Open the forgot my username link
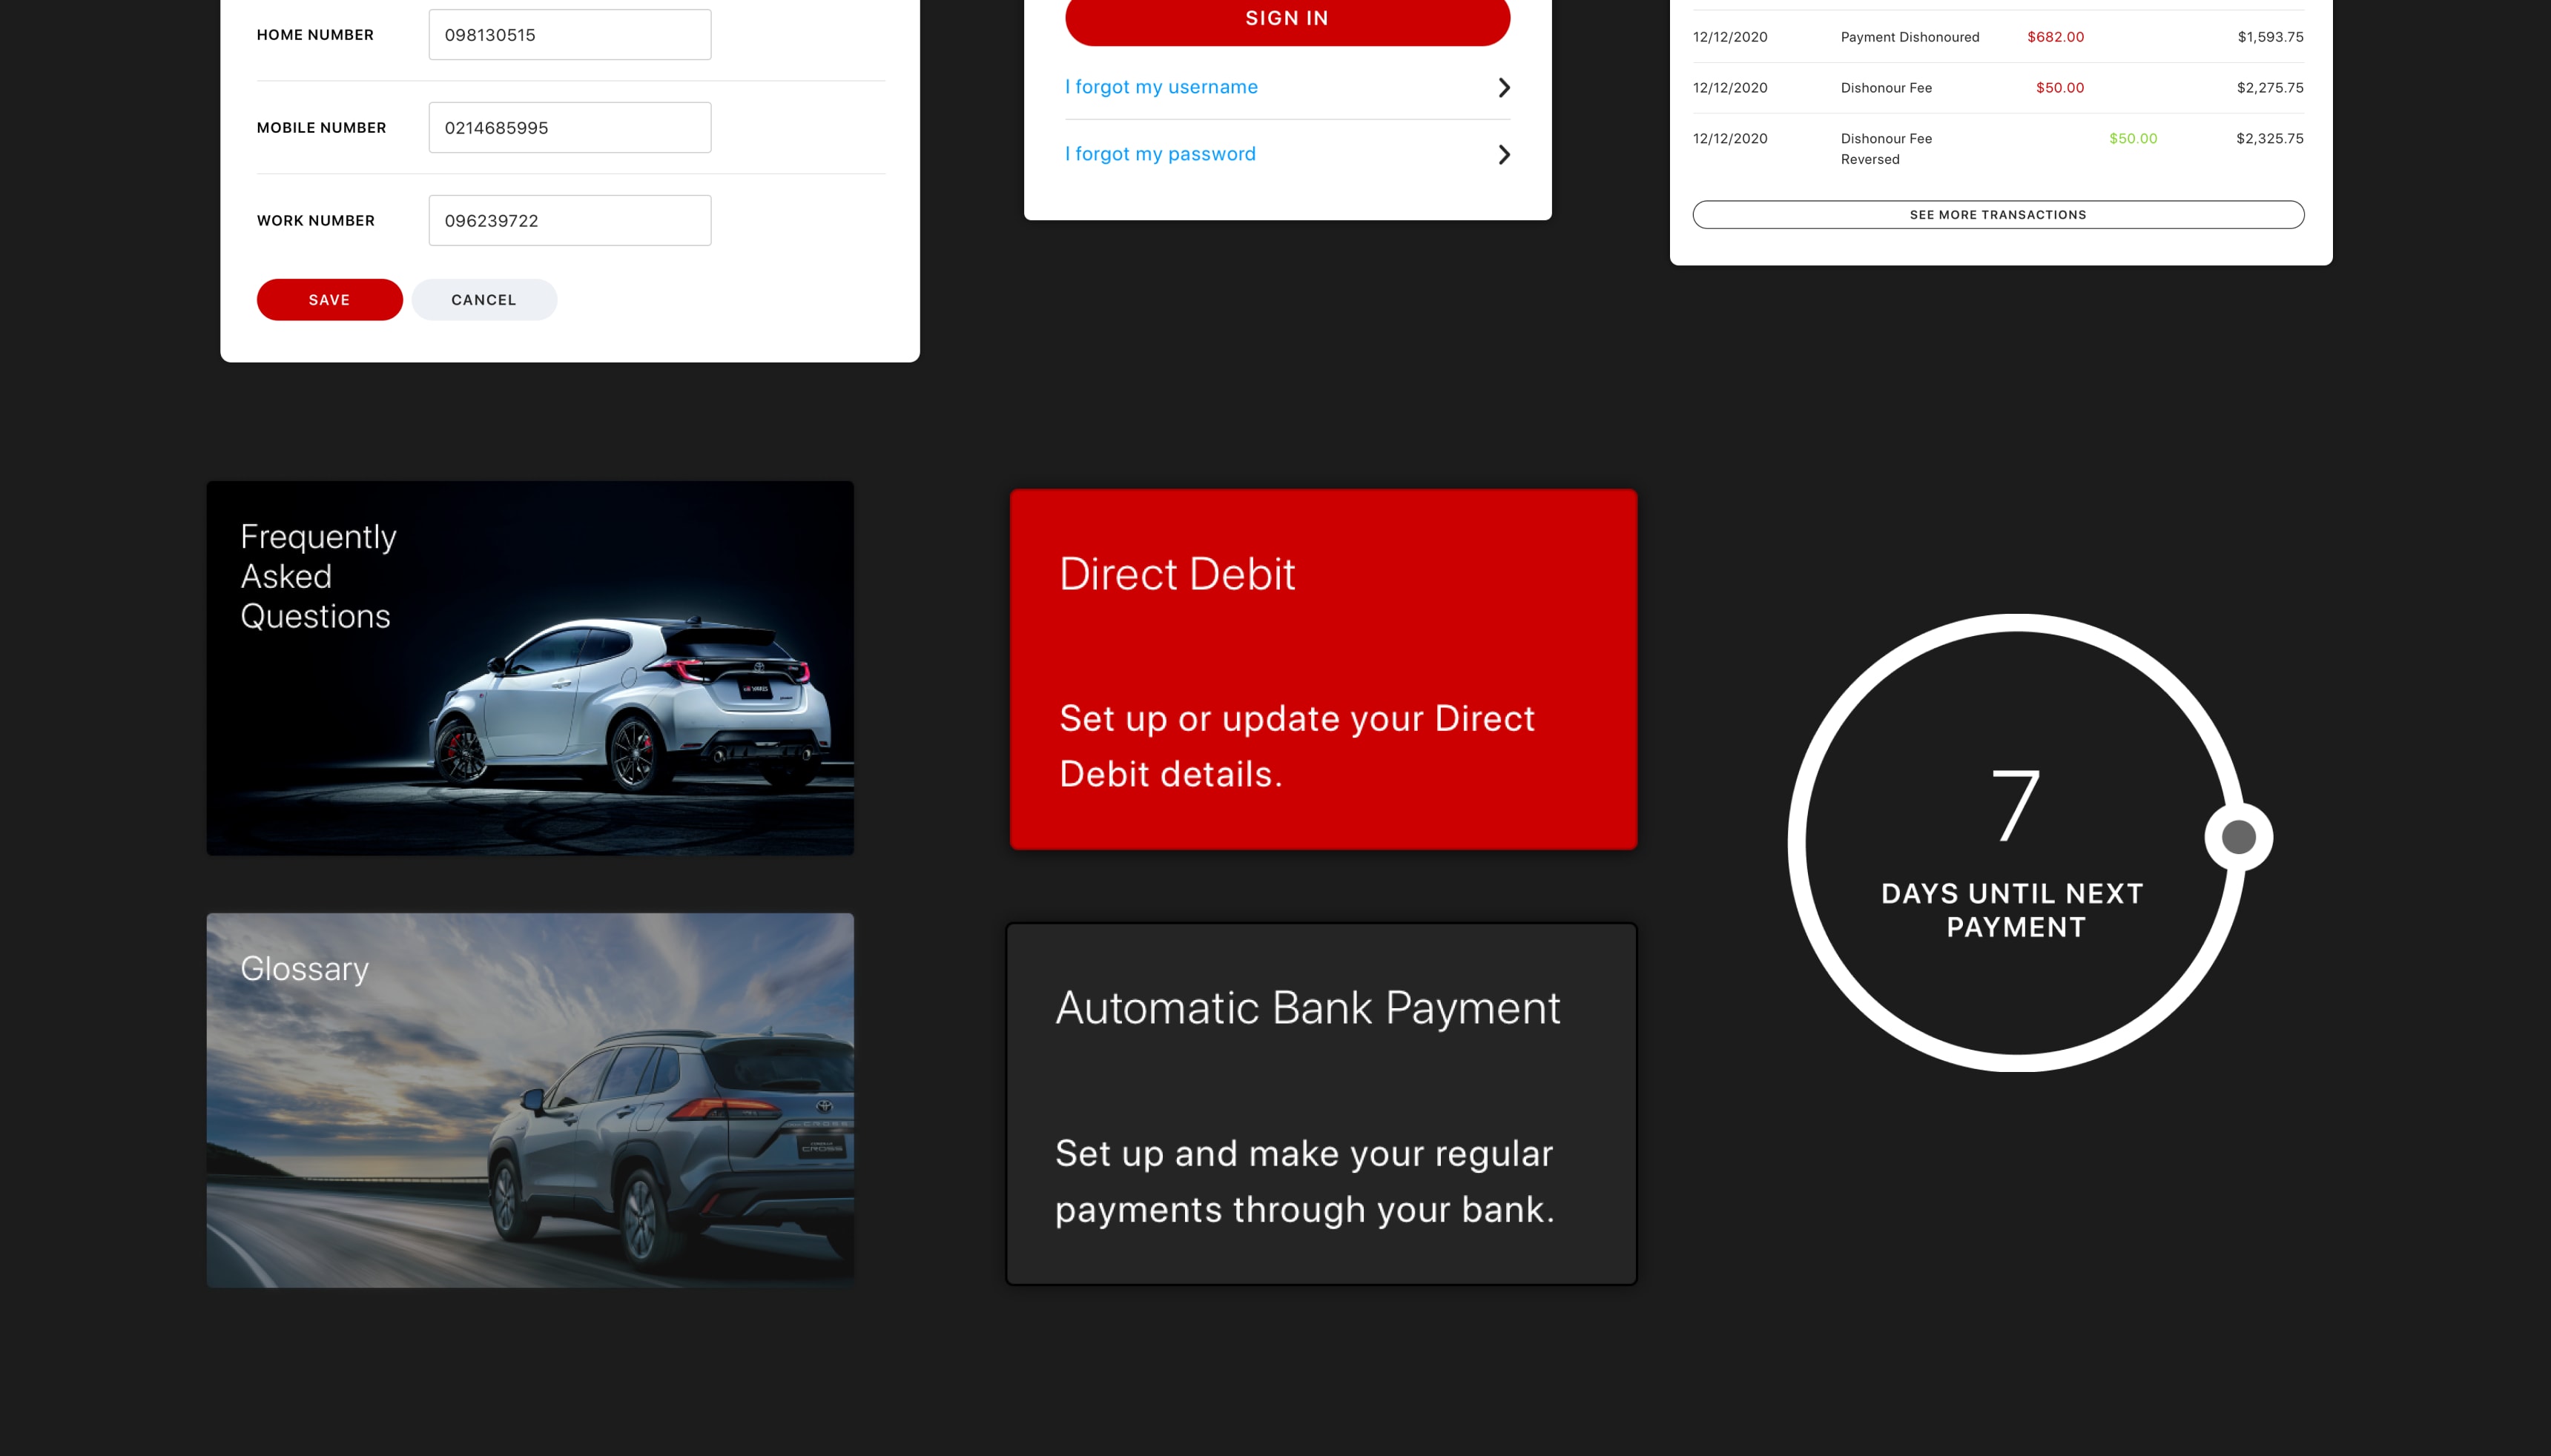This screenshot has width=2551, height=1456. coord(1160,87)
